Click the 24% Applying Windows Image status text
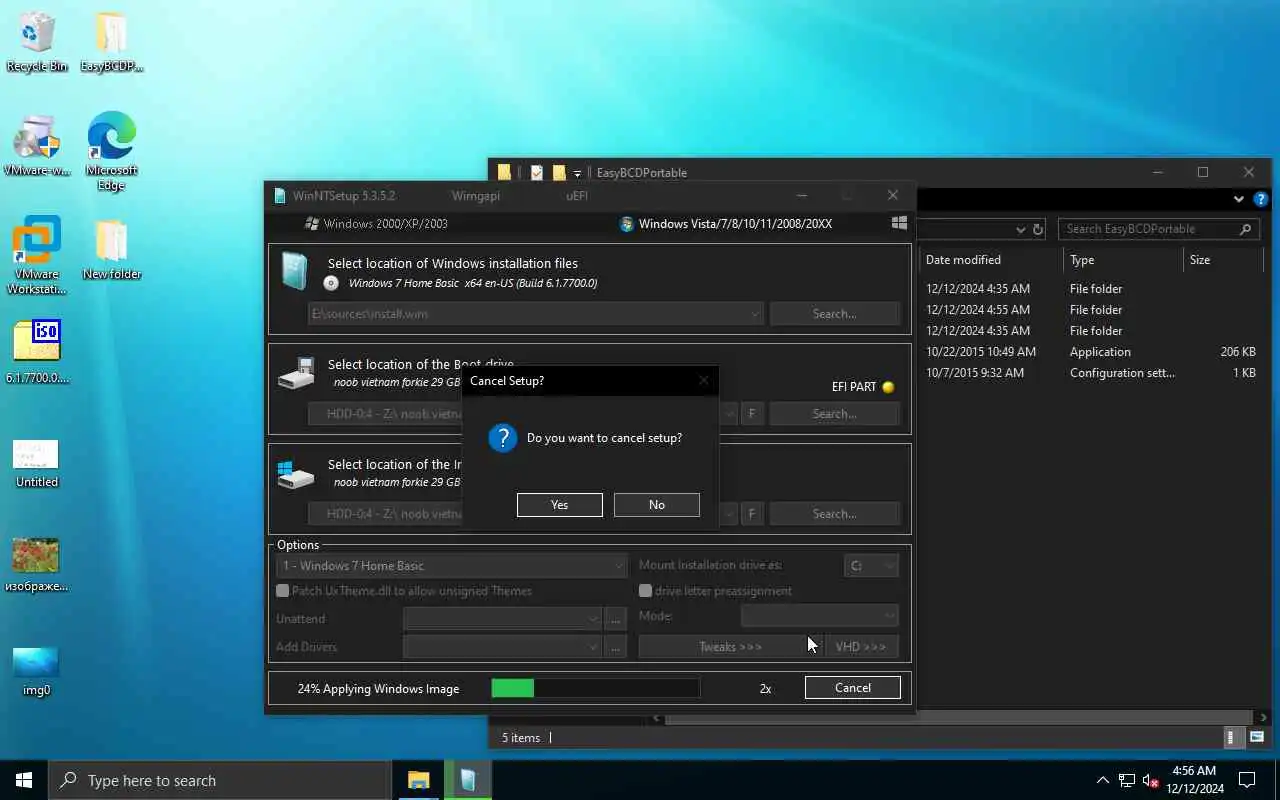Image resolution: width=1280 pixels, height=800 pixels. coord(378,689)
